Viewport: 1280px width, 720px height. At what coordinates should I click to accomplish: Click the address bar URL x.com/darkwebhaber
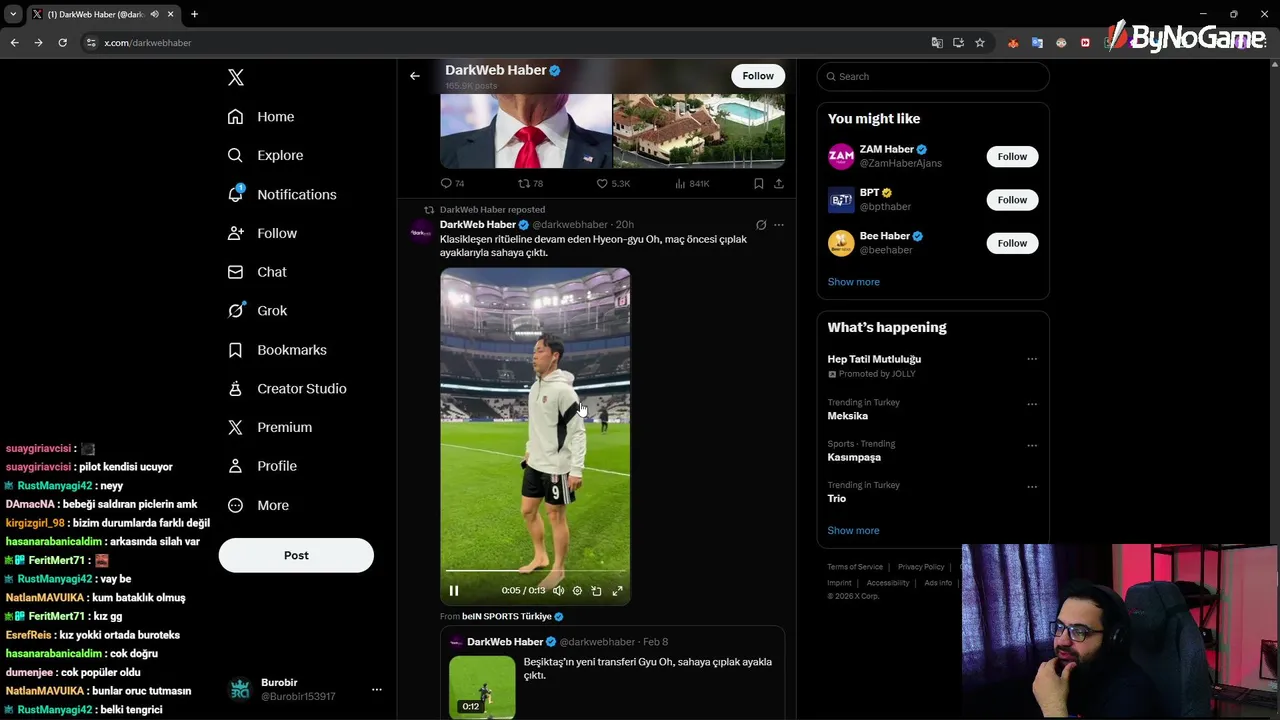coord(148,43)
